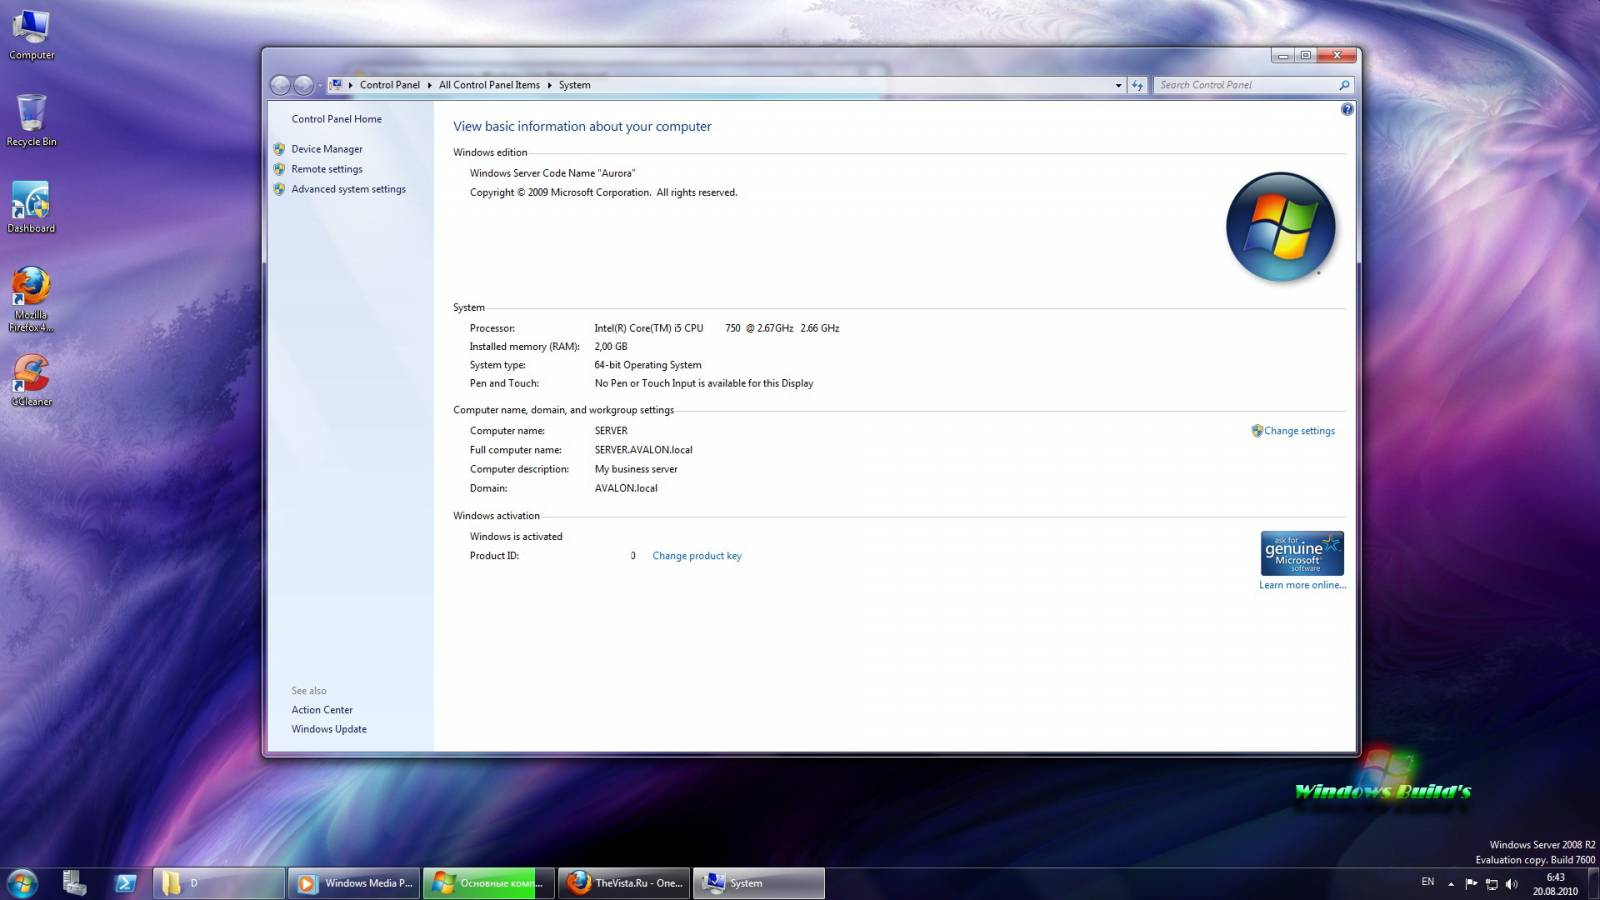The height and width of the screenshot is (900, 1600).
Task: Open Control Panel Home link
Action: click(337, 119)
